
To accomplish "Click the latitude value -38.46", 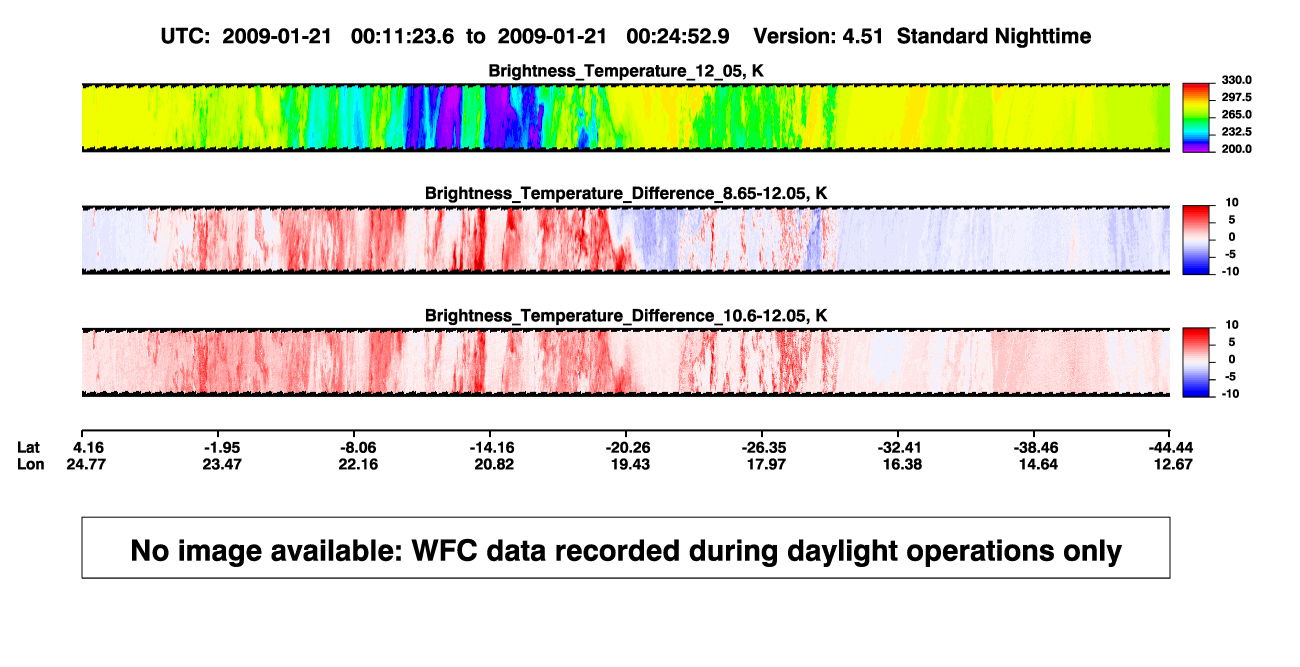I will pyautogui.click(x=1034, y=447).
